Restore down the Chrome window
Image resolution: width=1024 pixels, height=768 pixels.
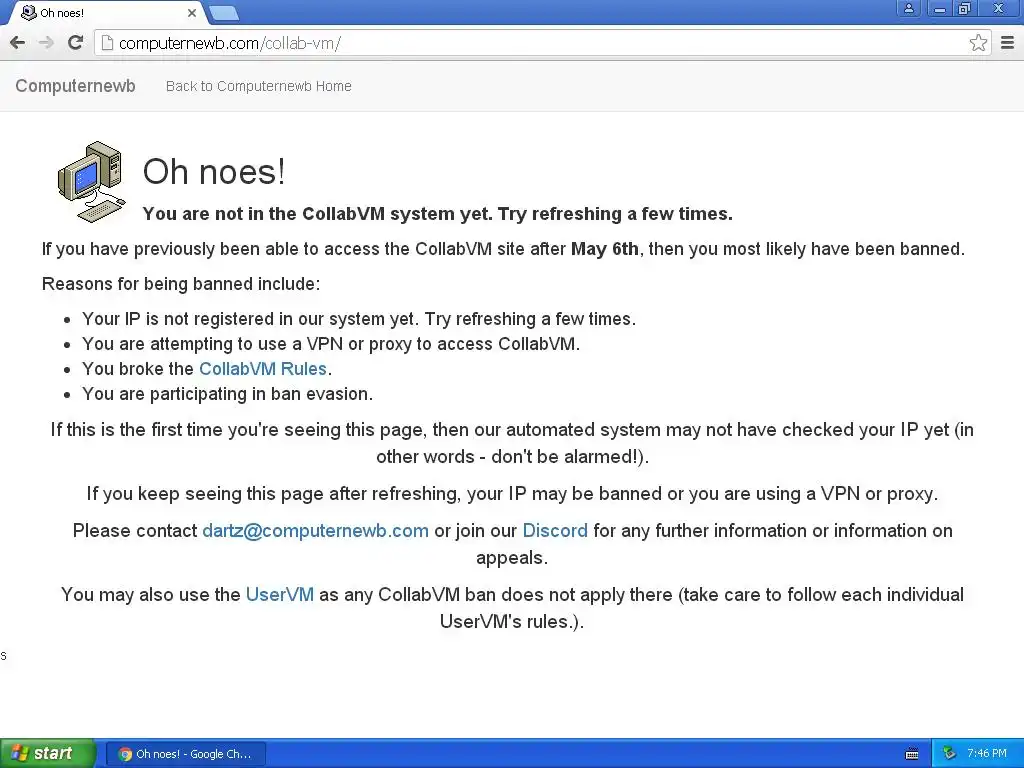pos(965,8)
